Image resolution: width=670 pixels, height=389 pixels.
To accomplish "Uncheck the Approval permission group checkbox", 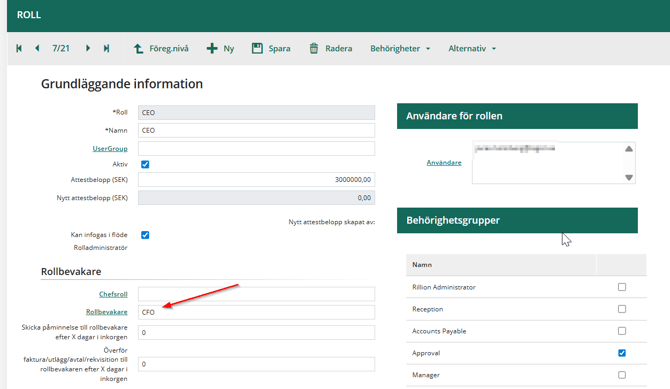I will pos(622,353).
